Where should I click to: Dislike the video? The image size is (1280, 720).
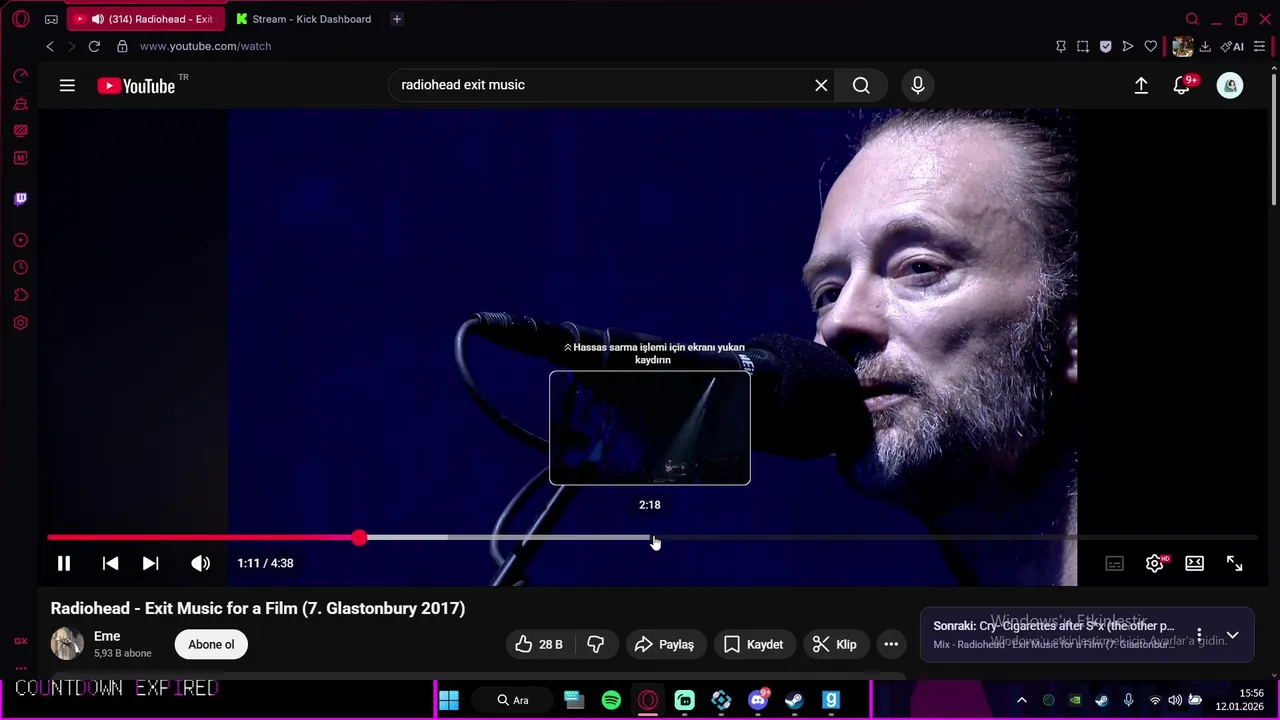(595, 644)
